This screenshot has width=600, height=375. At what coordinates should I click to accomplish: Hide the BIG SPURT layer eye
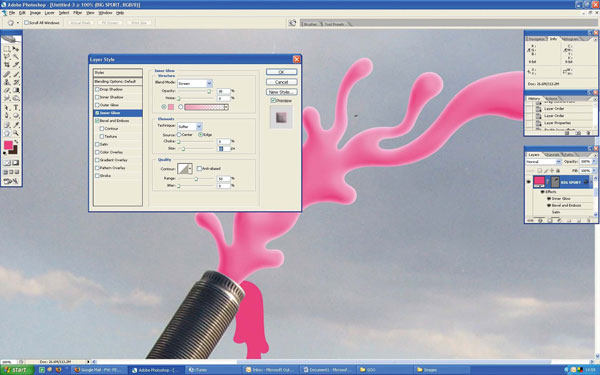coord(529,182)
